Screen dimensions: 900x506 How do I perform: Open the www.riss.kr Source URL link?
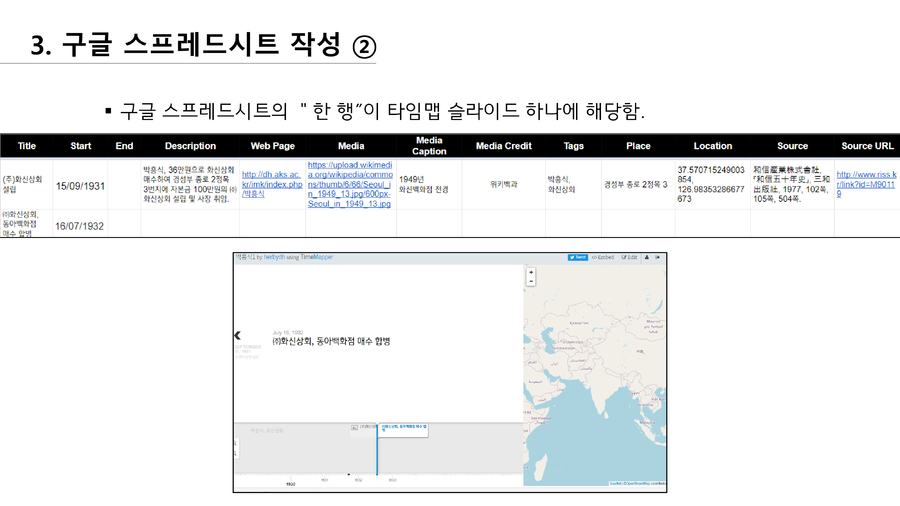tap(866, 184)
